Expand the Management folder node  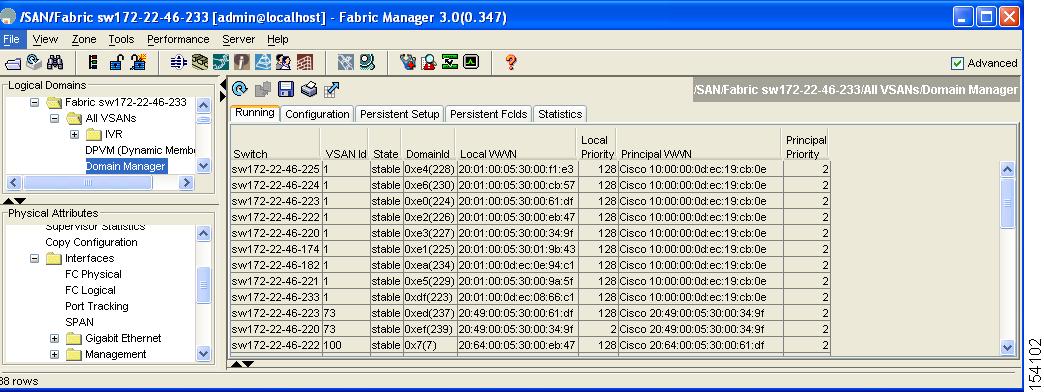[55, 354]
